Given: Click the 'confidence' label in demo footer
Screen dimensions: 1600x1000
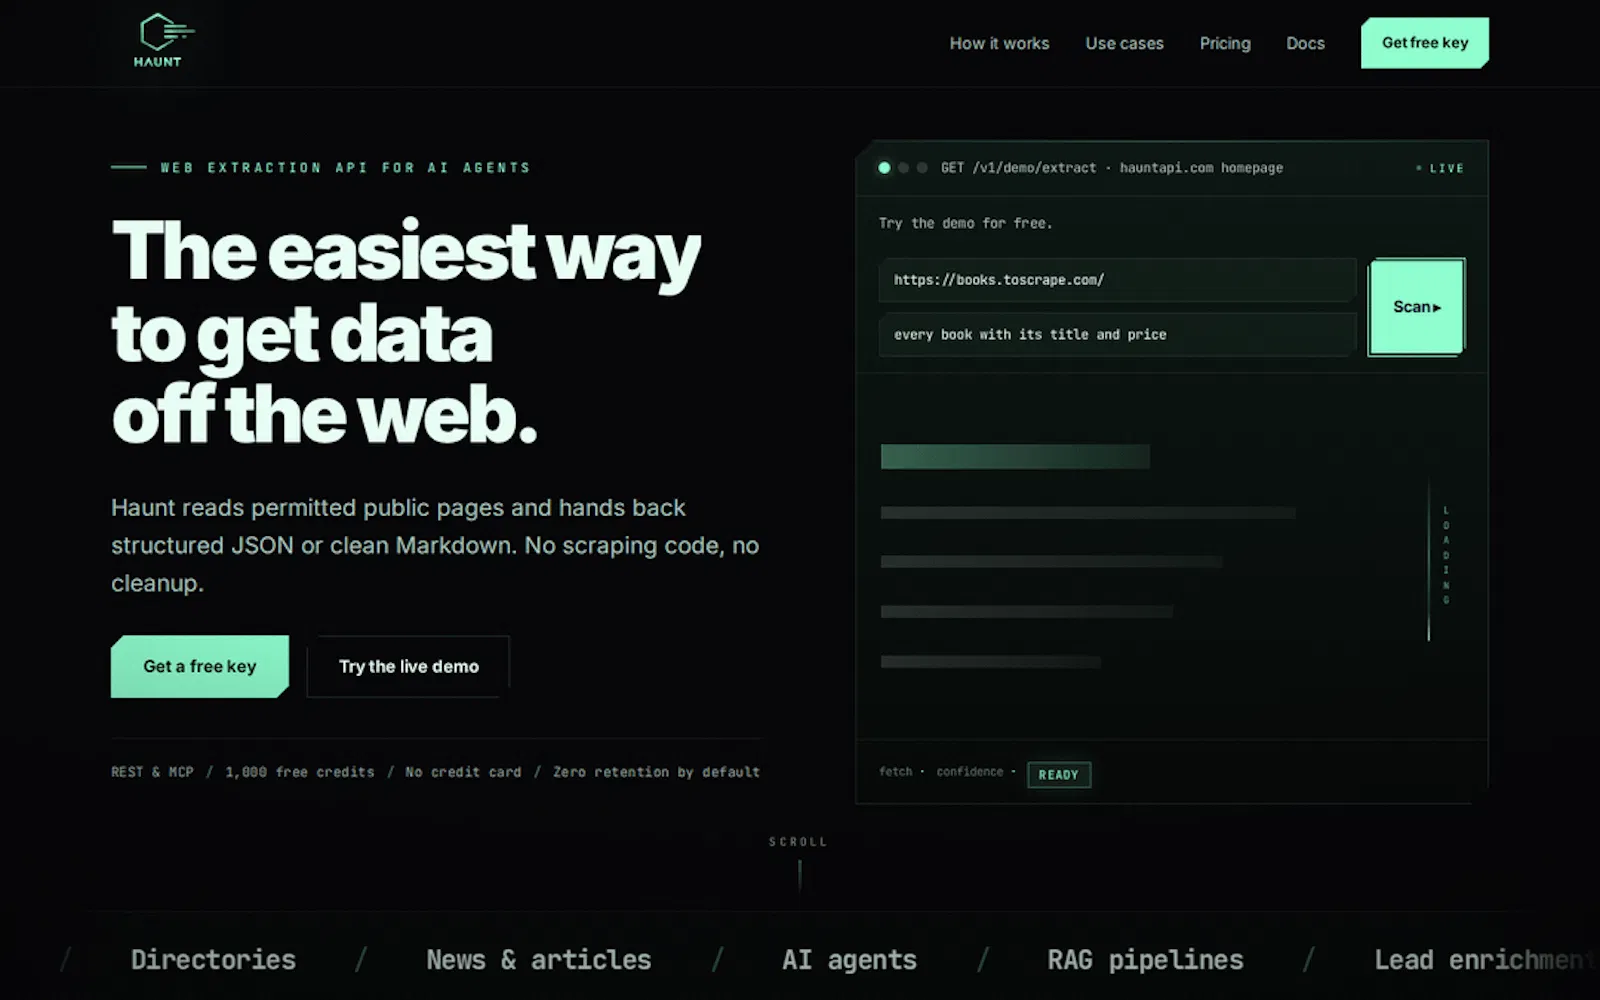Looking at the screenshot, I should point(969,772).
